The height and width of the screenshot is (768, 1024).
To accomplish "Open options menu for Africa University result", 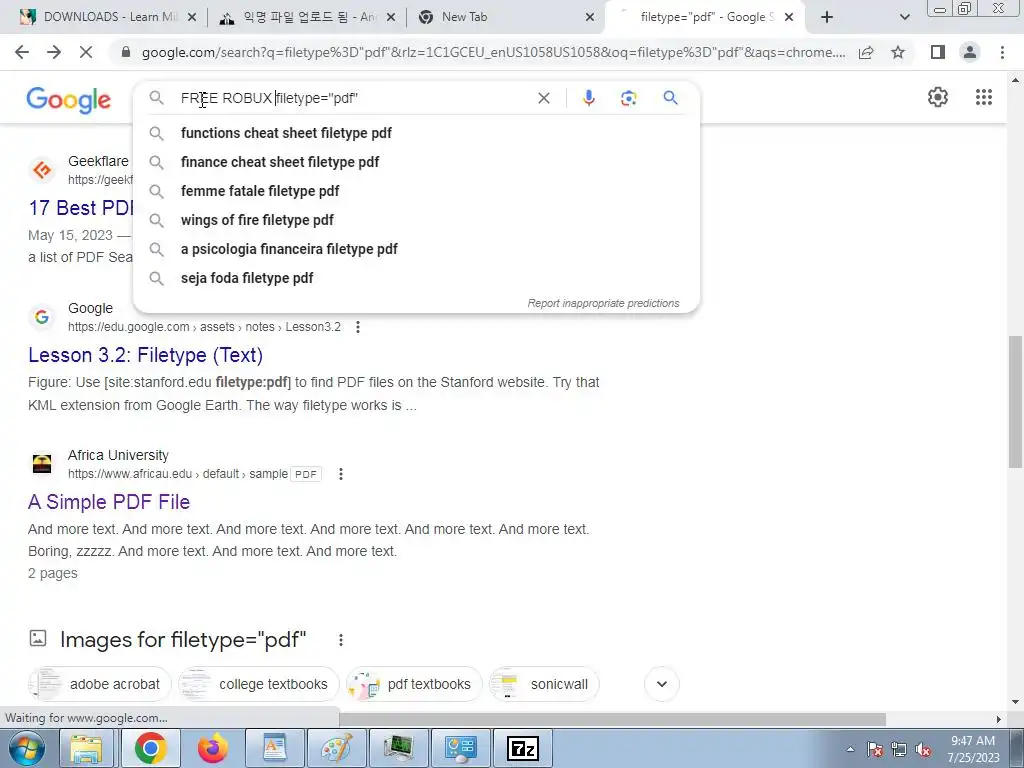I will (341, 474).
